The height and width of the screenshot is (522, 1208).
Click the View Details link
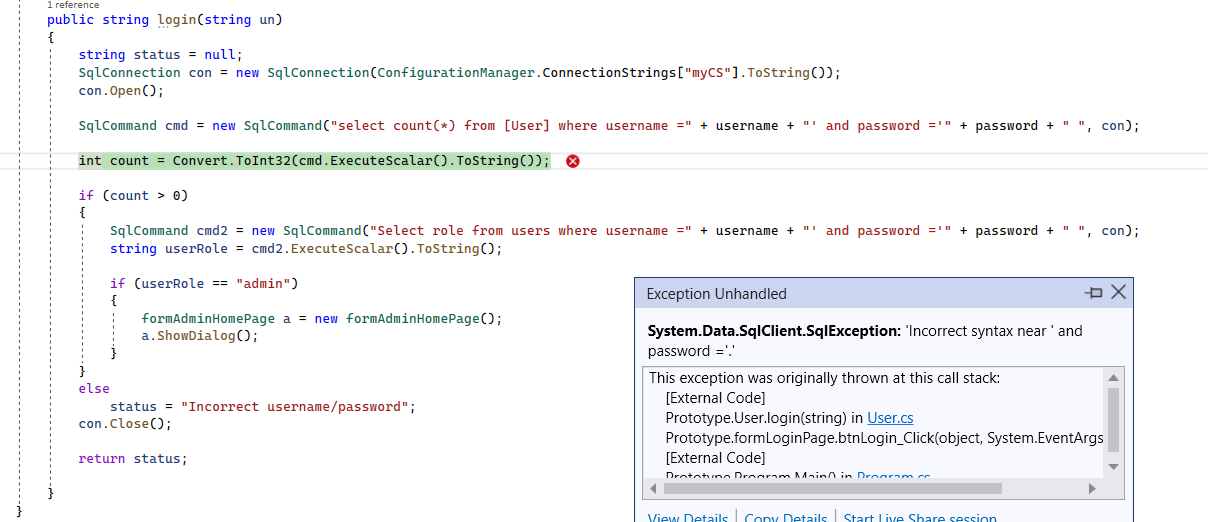pos(688,517)
